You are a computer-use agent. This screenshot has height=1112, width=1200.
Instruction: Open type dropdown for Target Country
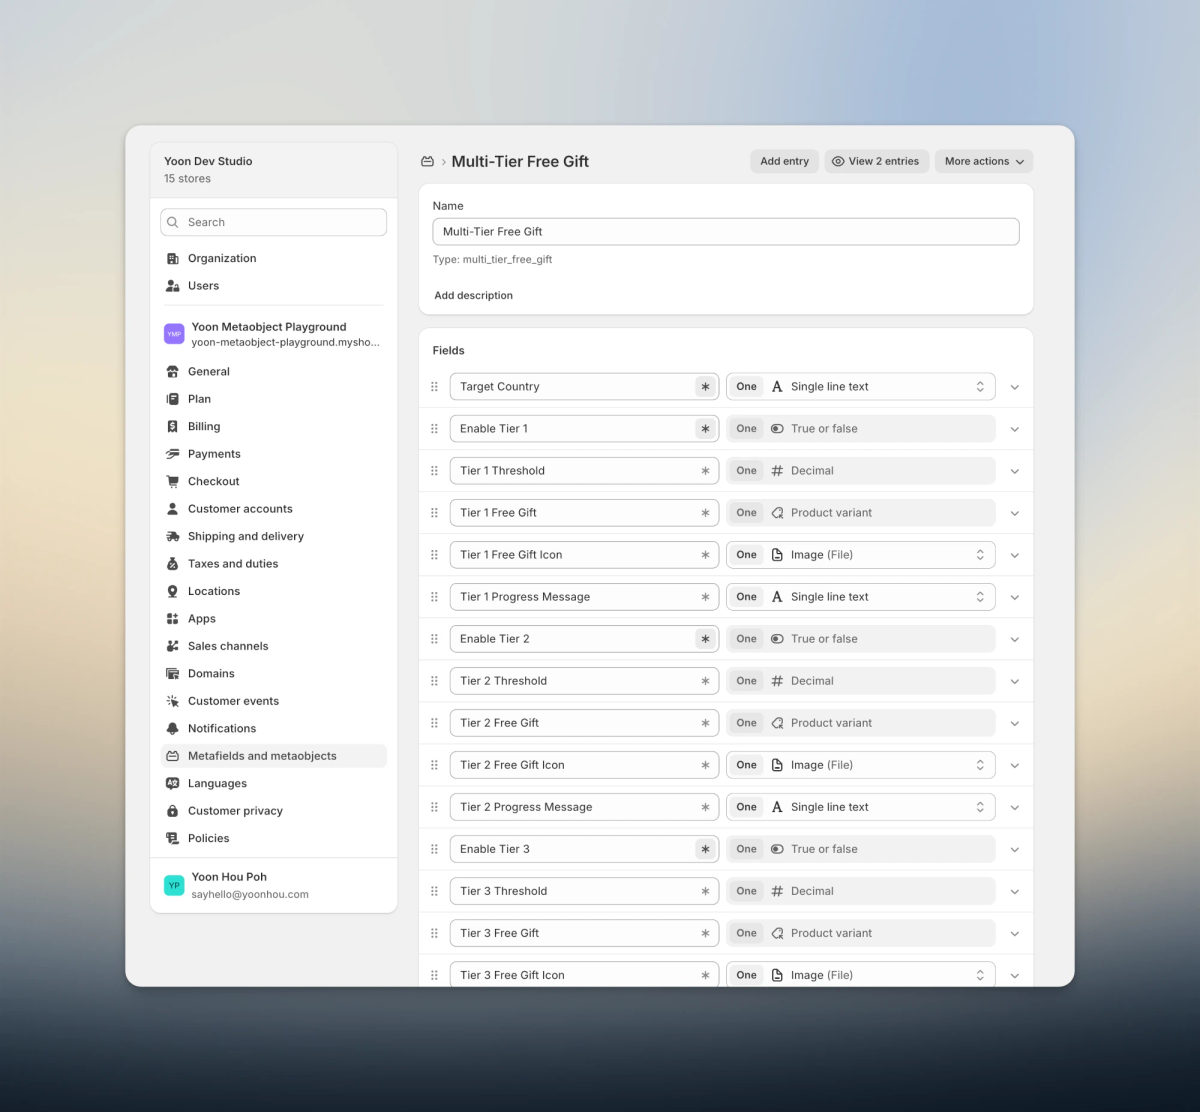[861, 387]
